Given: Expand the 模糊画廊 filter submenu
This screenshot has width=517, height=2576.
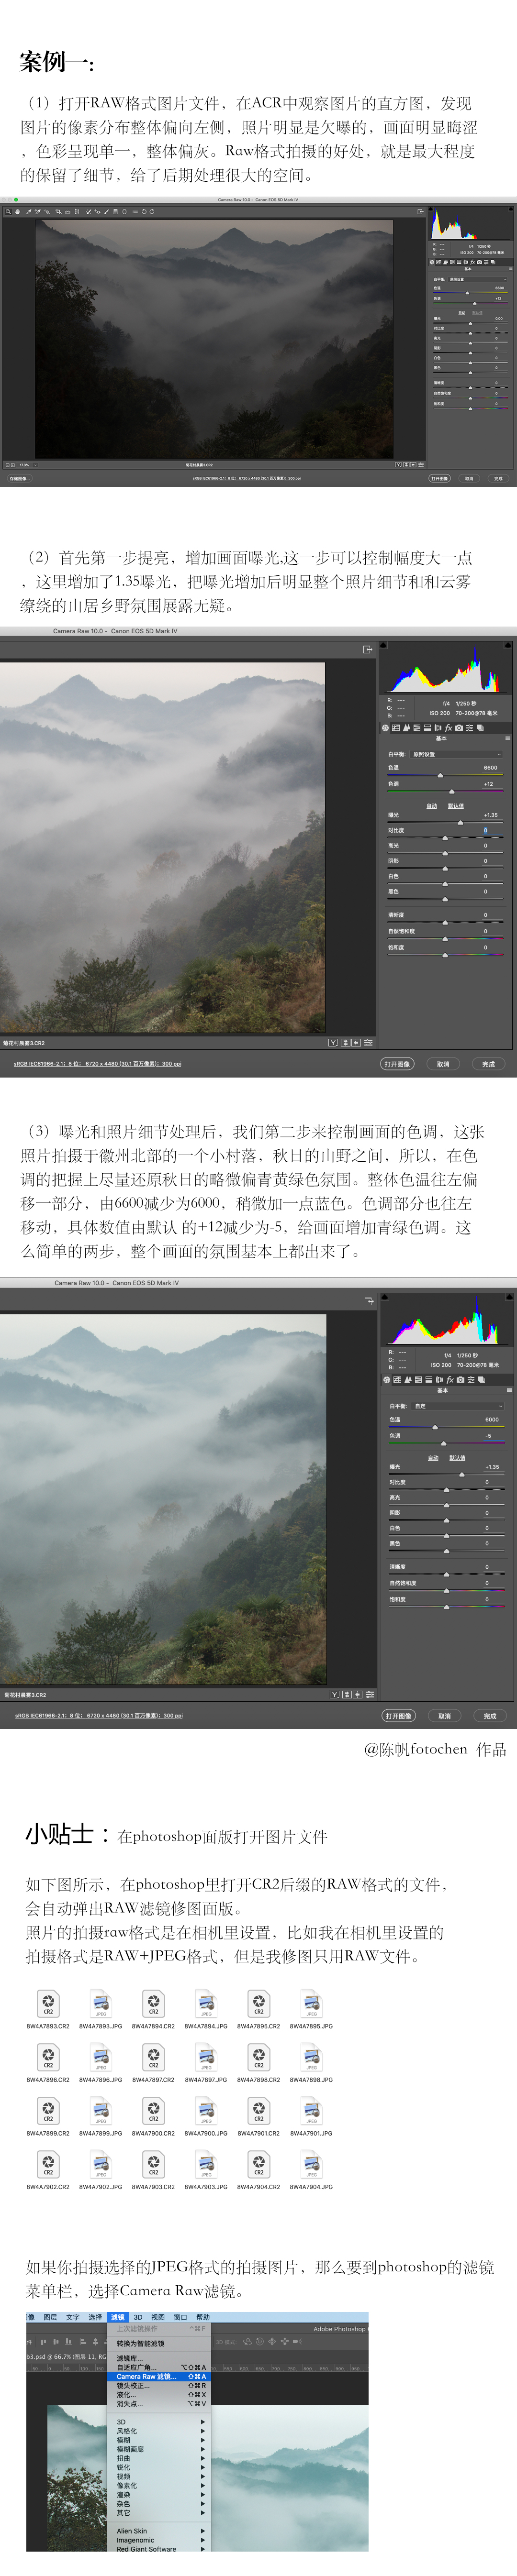Looking at the screenshot, I should pos(161,2449).
